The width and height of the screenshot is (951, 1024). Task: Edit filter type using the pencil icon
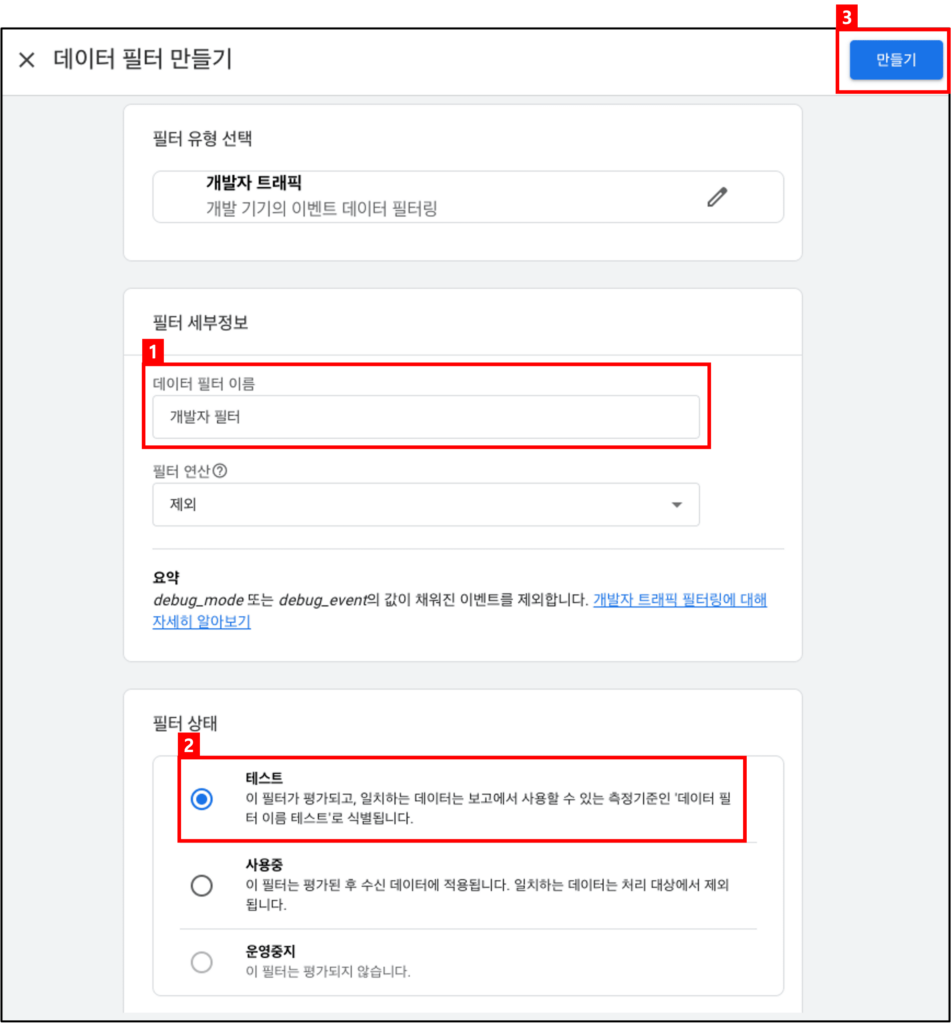[x=717, y=197]
